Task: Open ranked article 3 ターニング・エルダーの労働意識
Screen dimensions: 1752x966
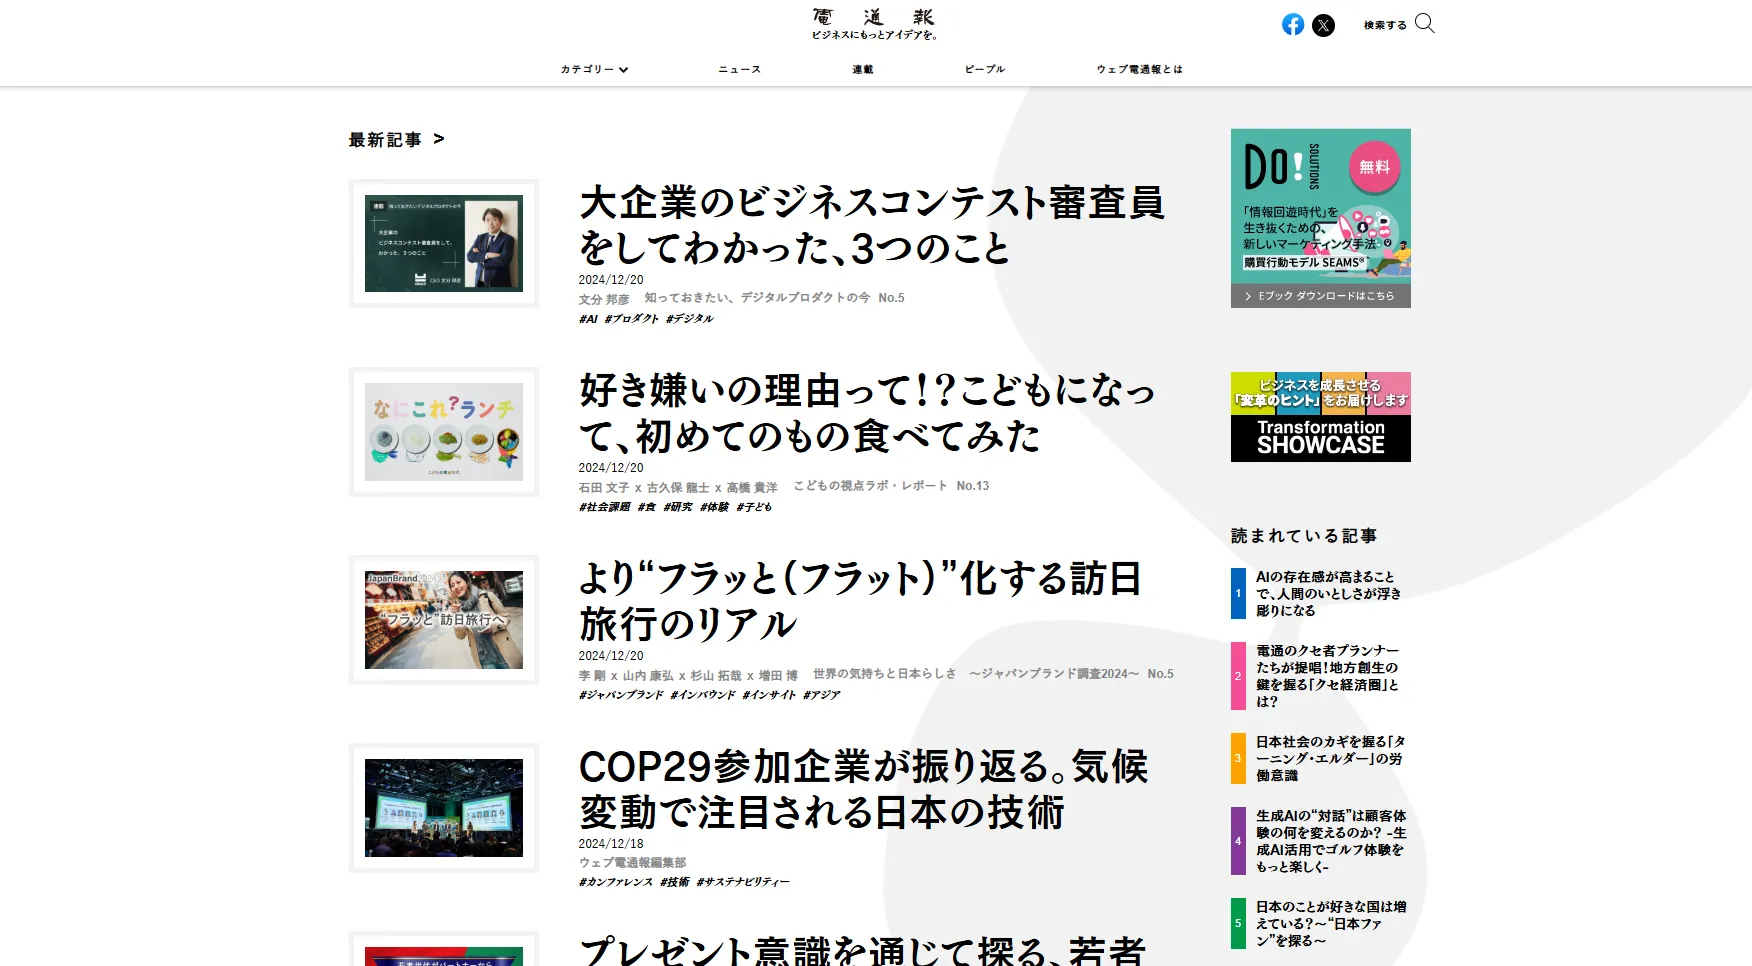Action: tap(1320, 759)
